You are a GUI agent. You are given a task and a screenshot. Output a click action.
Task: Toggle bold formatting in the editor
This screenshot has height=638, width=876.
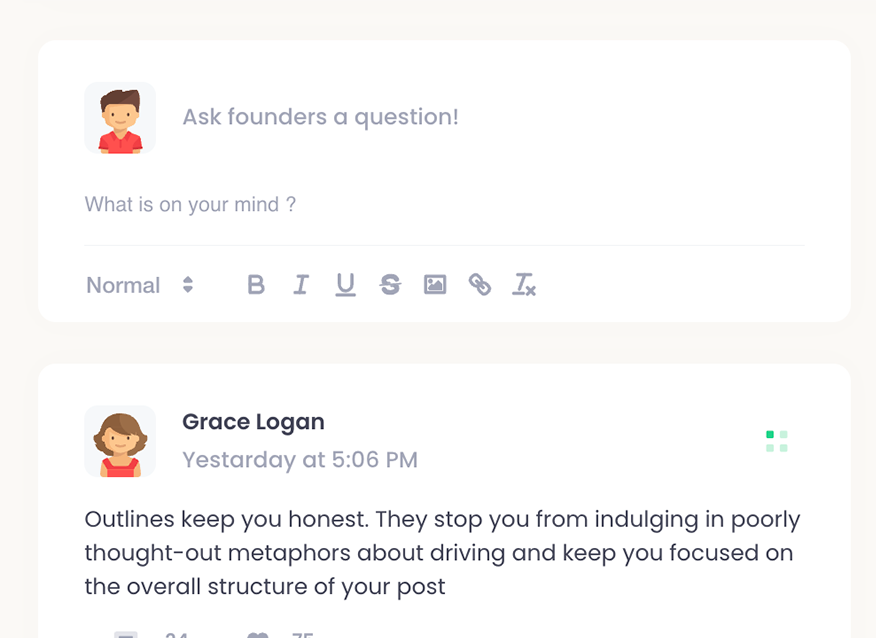tap(256, 285)
